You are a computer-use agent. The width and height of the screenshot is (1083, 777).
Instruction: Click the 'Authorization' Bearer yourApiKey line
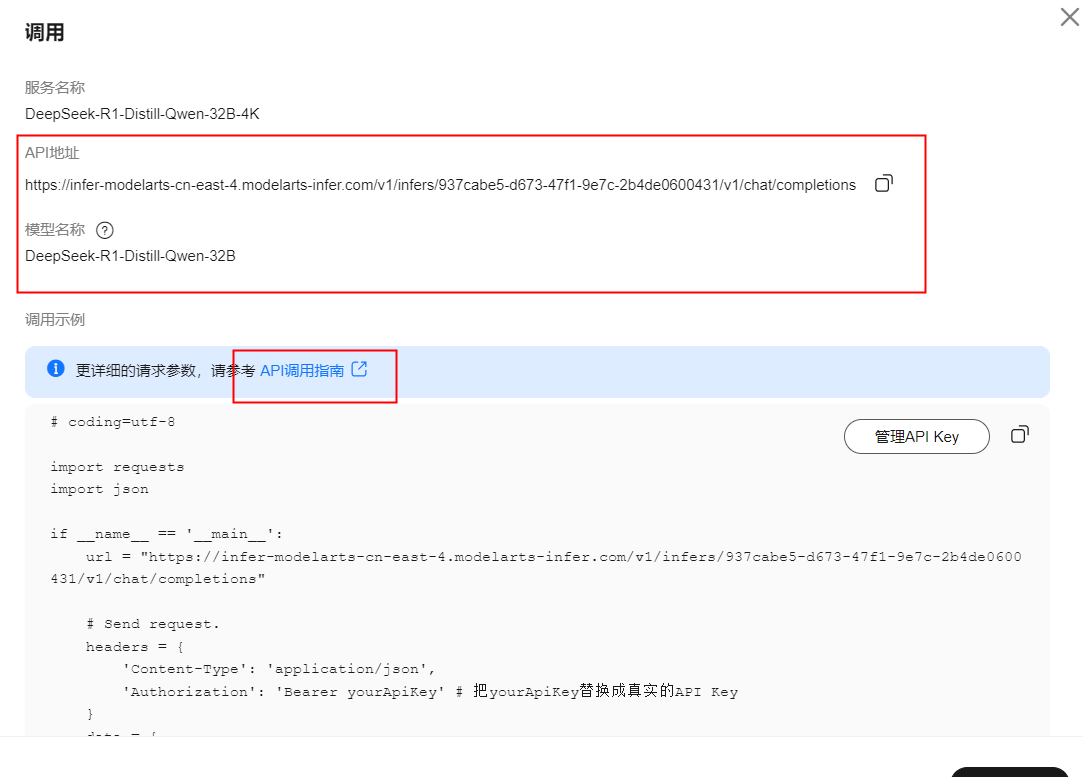[x=430, y=692]
